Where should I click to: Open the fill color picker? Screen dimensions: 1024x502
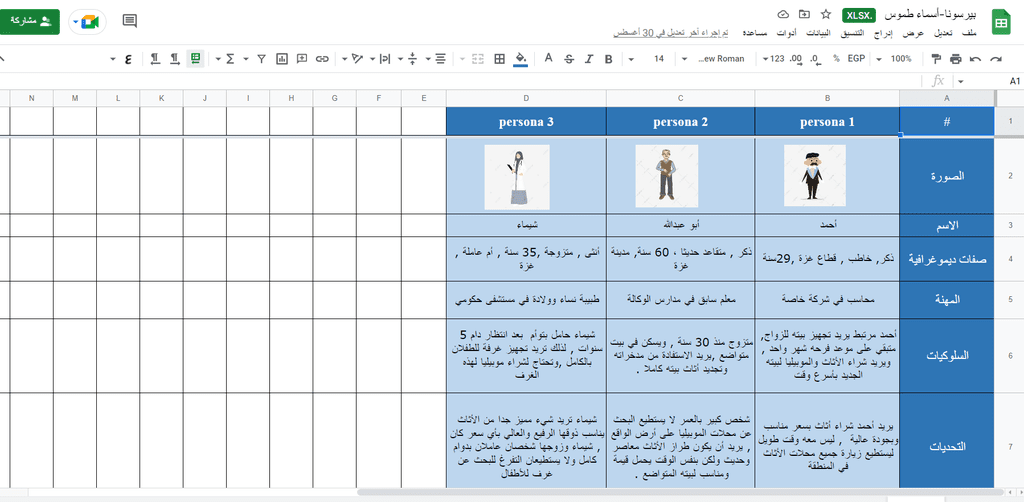tap(520, 59)
